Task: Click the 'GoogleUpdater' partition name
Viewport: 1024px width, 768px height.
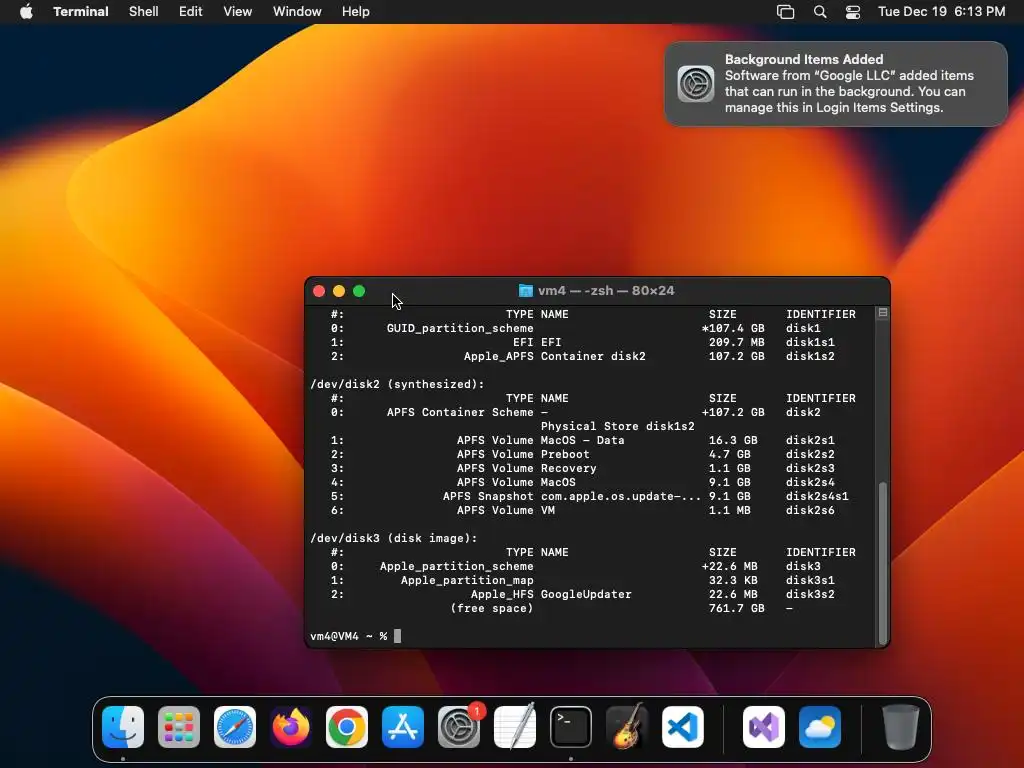Action: 586,594
